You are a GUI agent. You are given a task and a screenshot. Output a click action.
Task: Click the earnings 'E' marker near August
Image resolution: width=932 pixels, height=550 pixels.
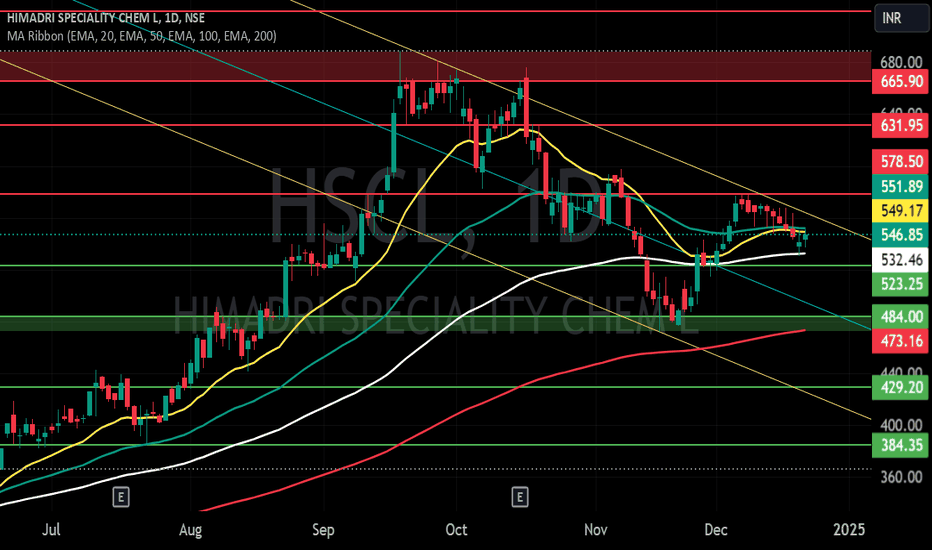(x=121, y=497)
